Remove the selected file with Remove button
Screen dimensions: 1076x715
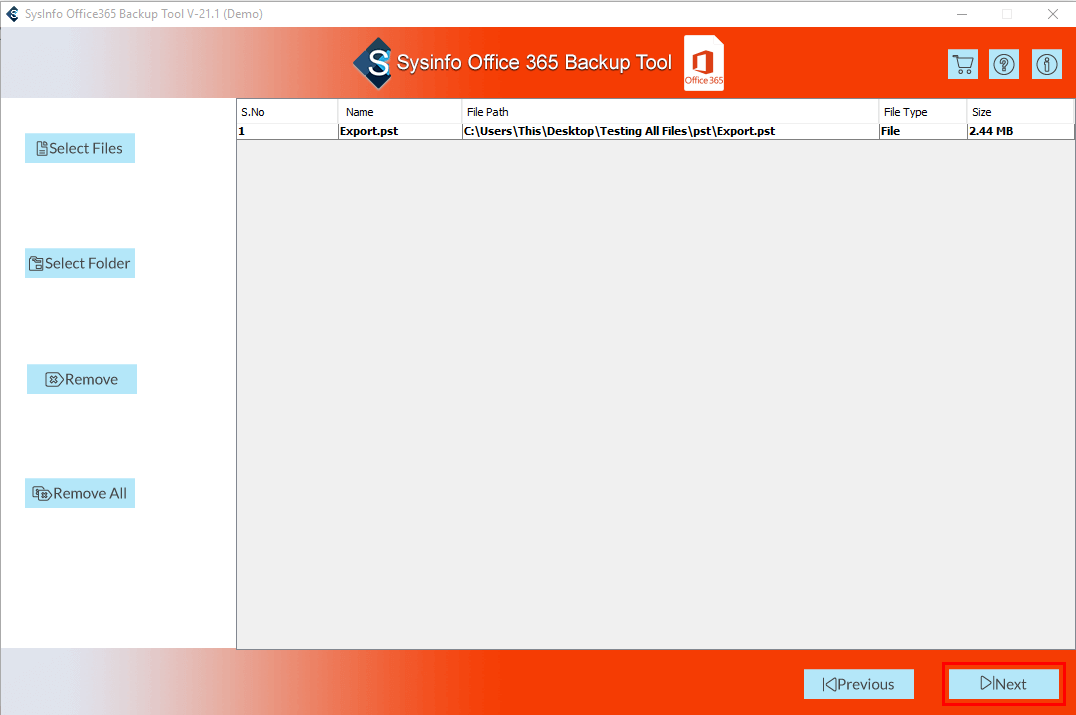(x=82, y=379)
